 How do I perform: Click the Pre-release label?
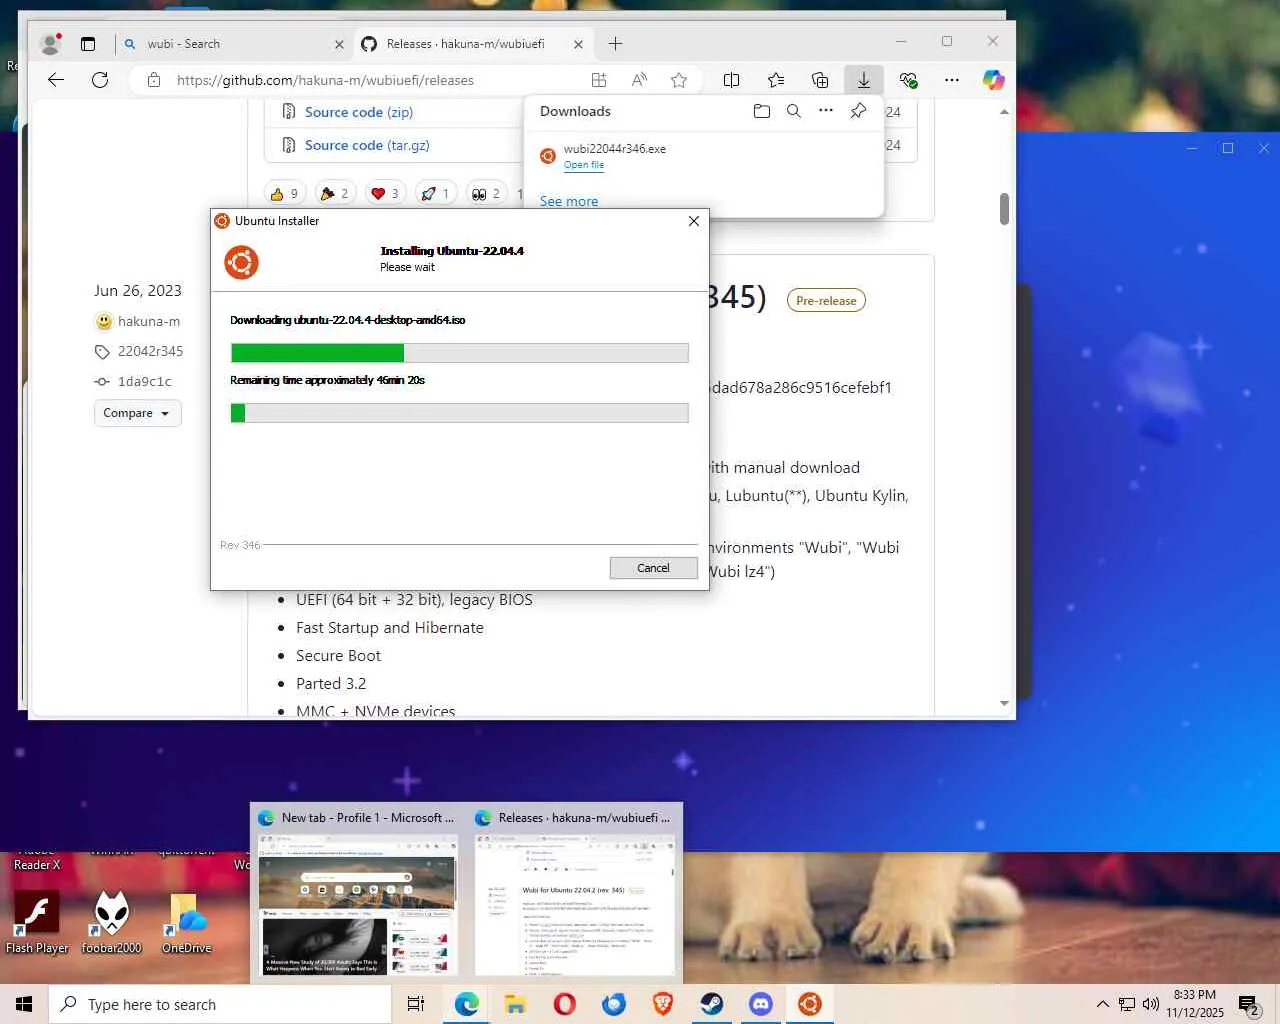point(826,300)
